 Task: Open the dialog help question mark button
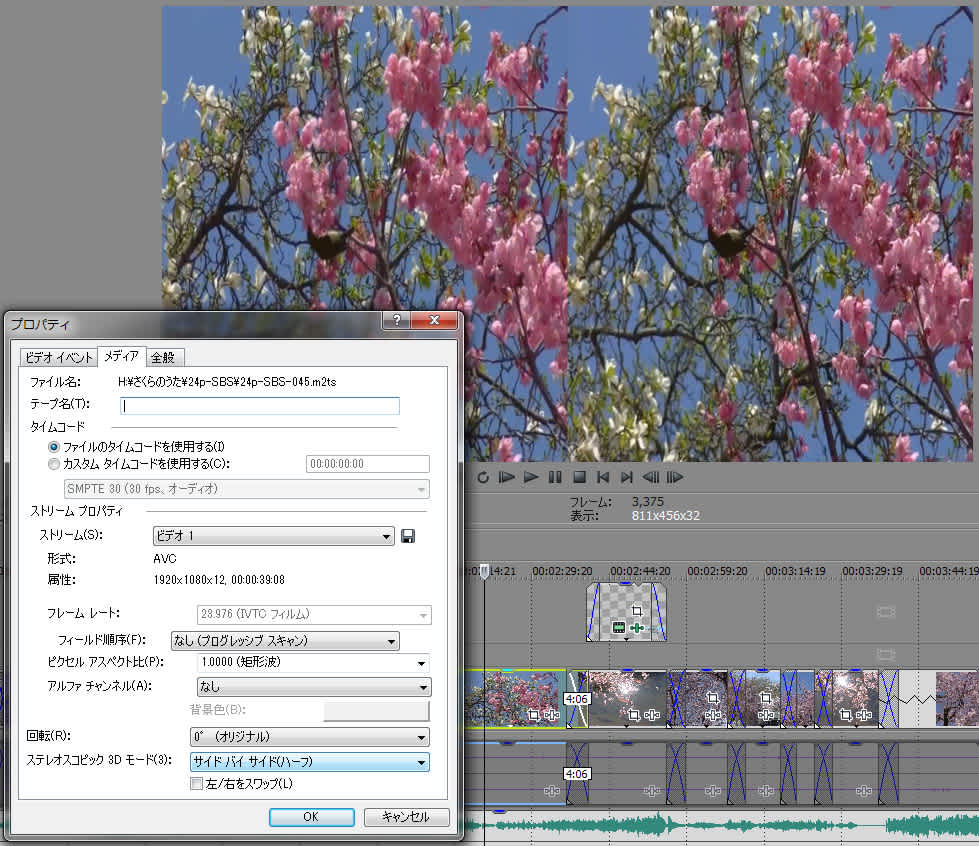pyautogui.click(x=397, y=321)
